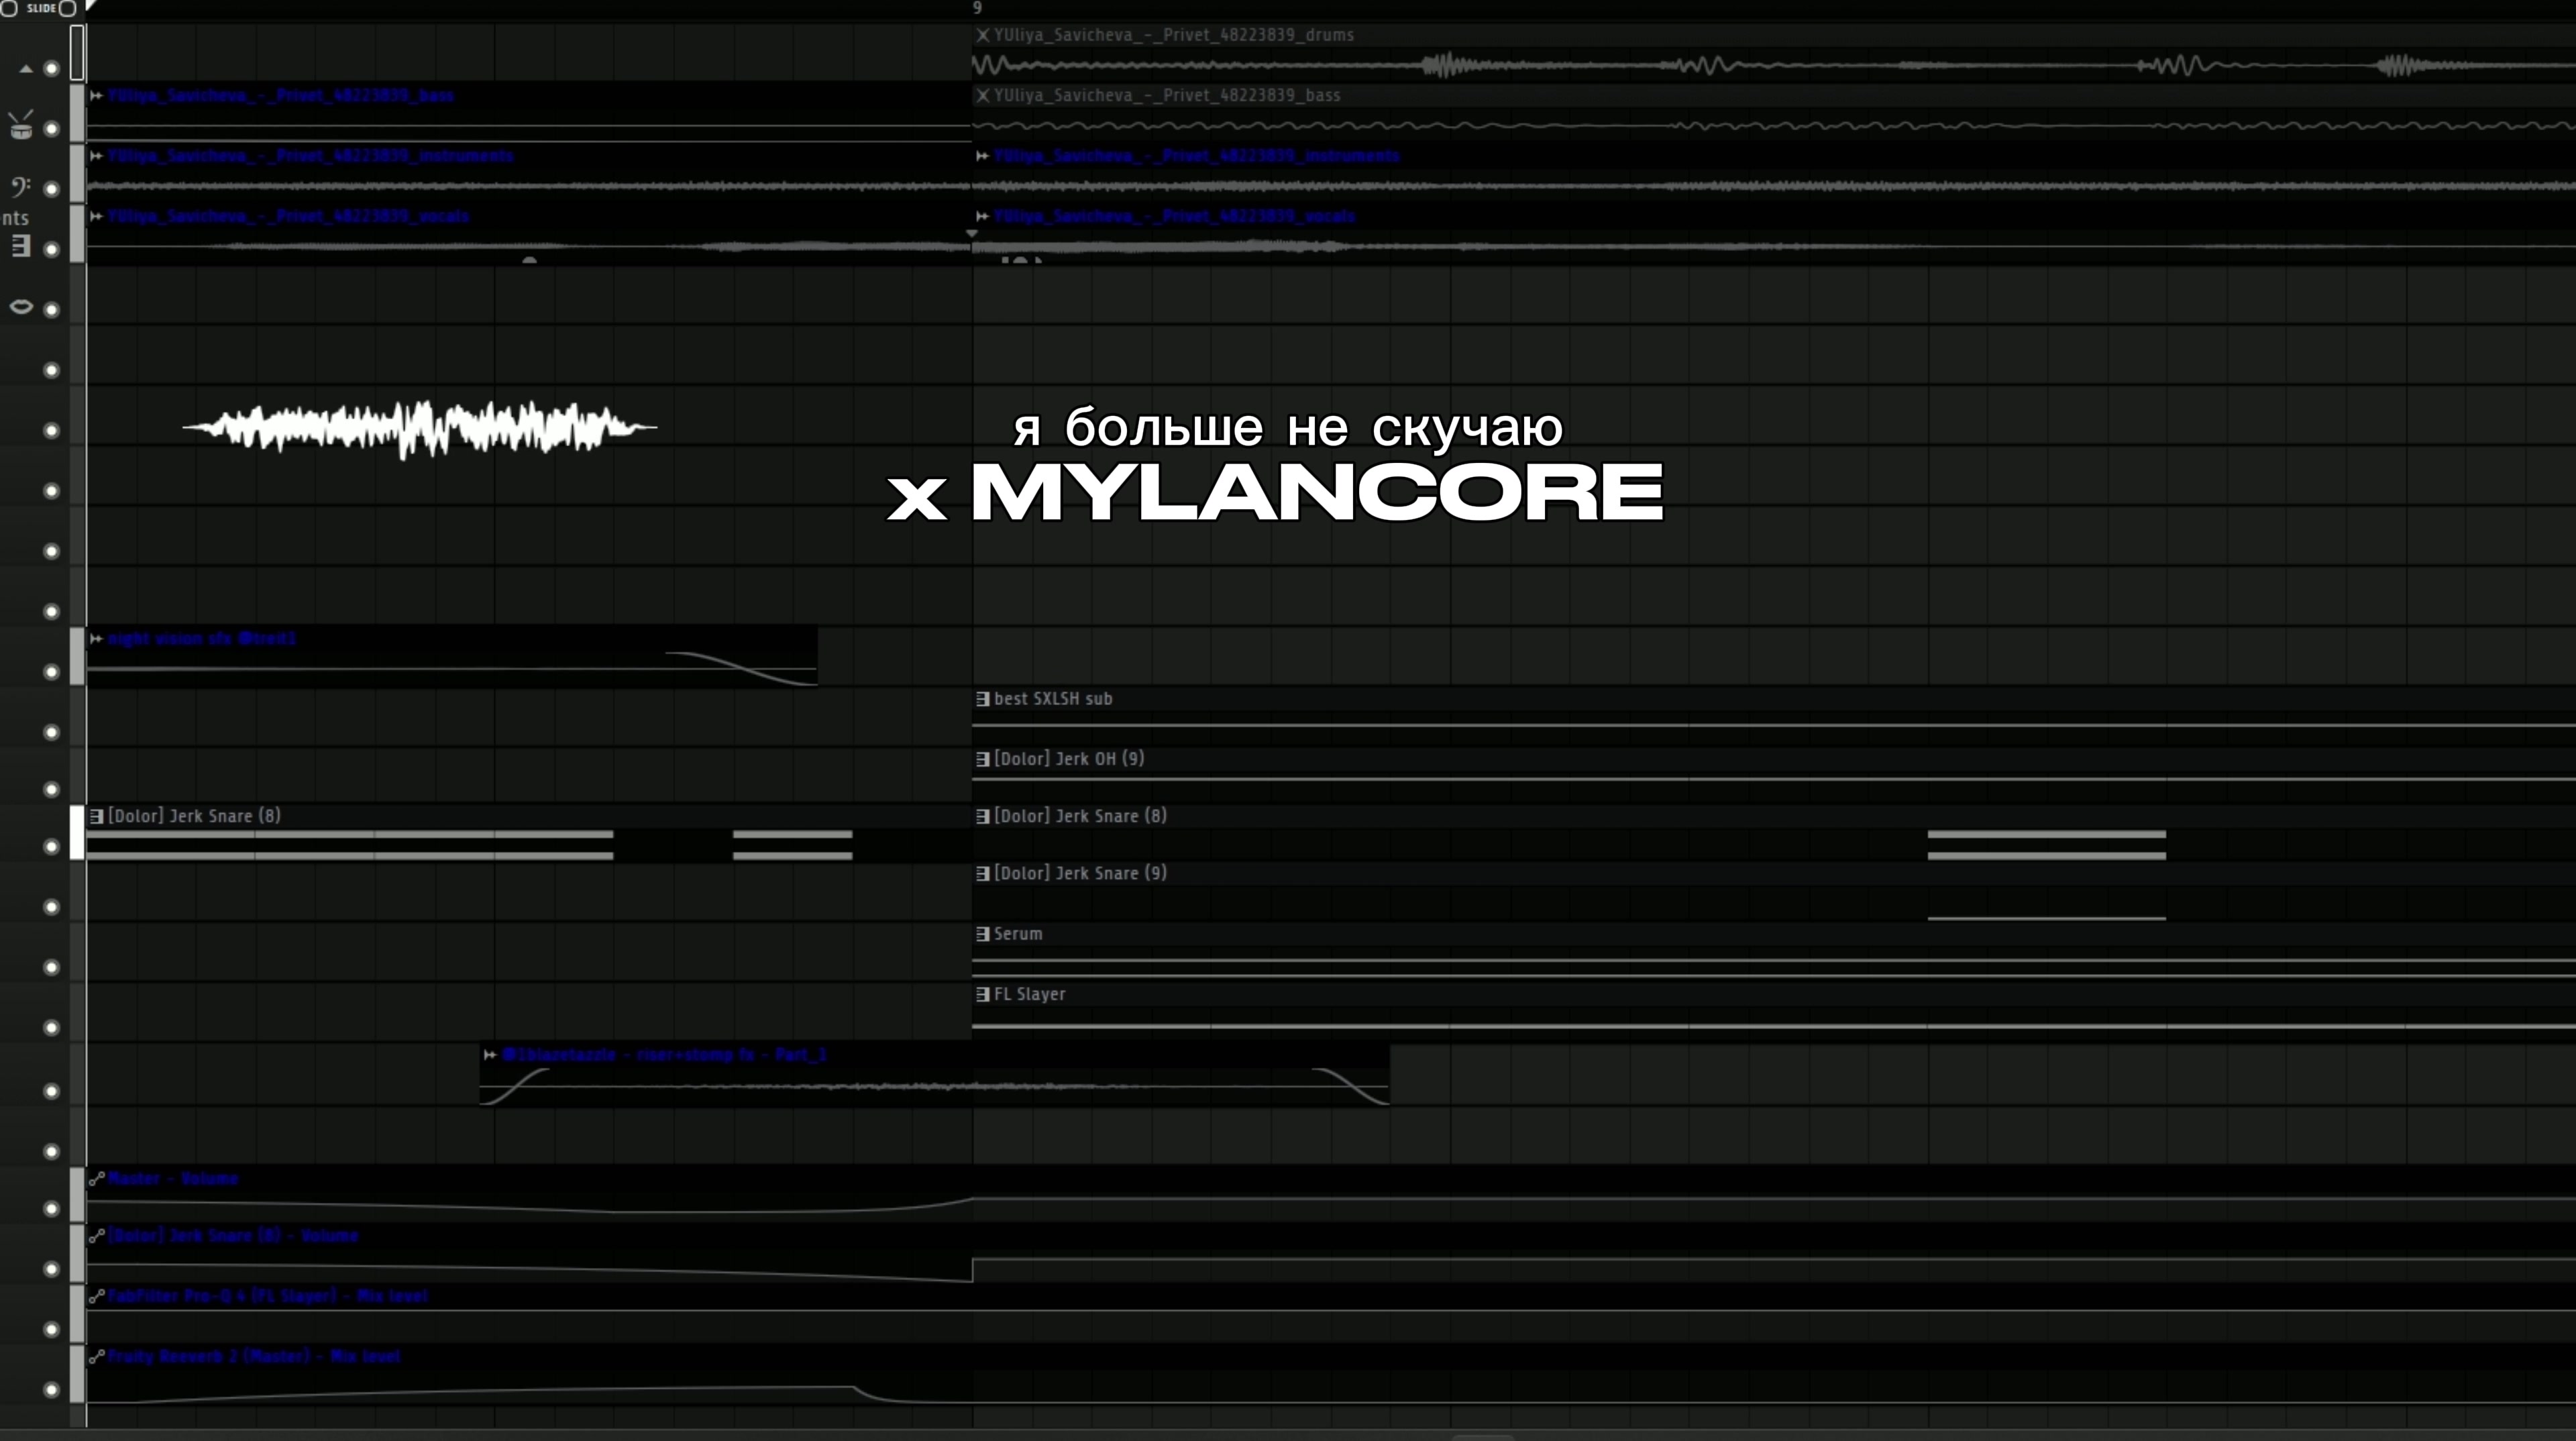Open the clip menu of the vocals clip at bar 9
2576x1441 pixels.
pos(982,216)
